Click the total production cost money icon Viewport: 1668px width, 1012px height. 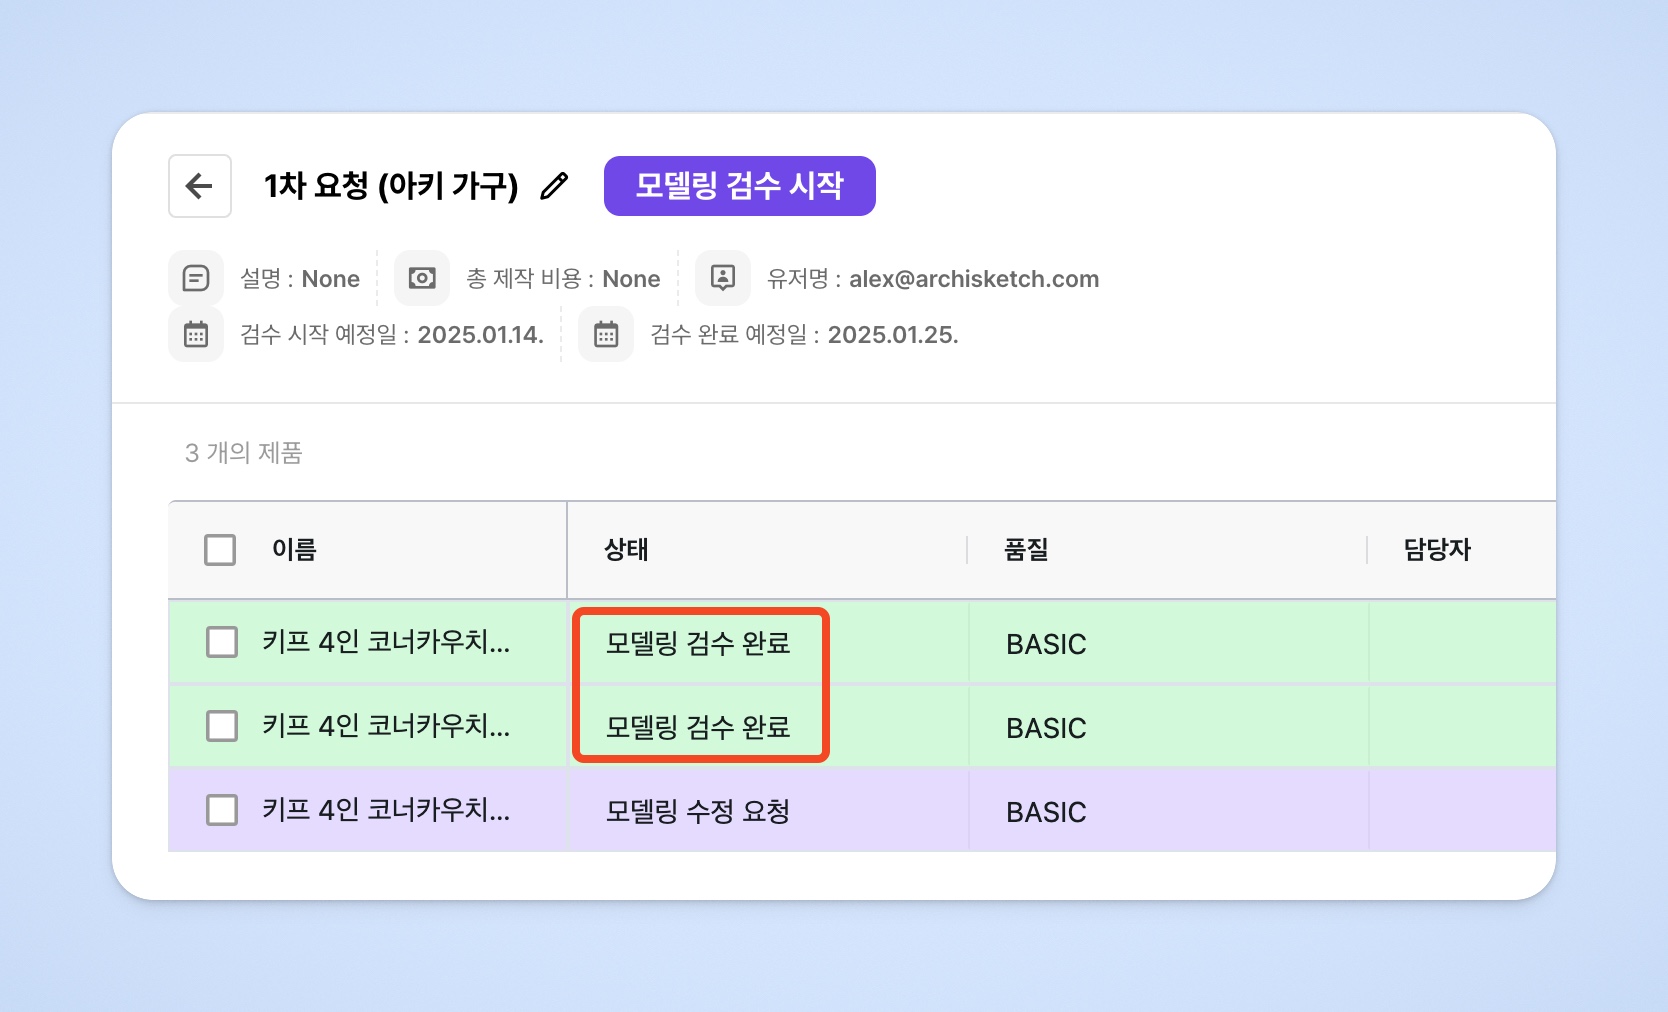pos(422,278)
